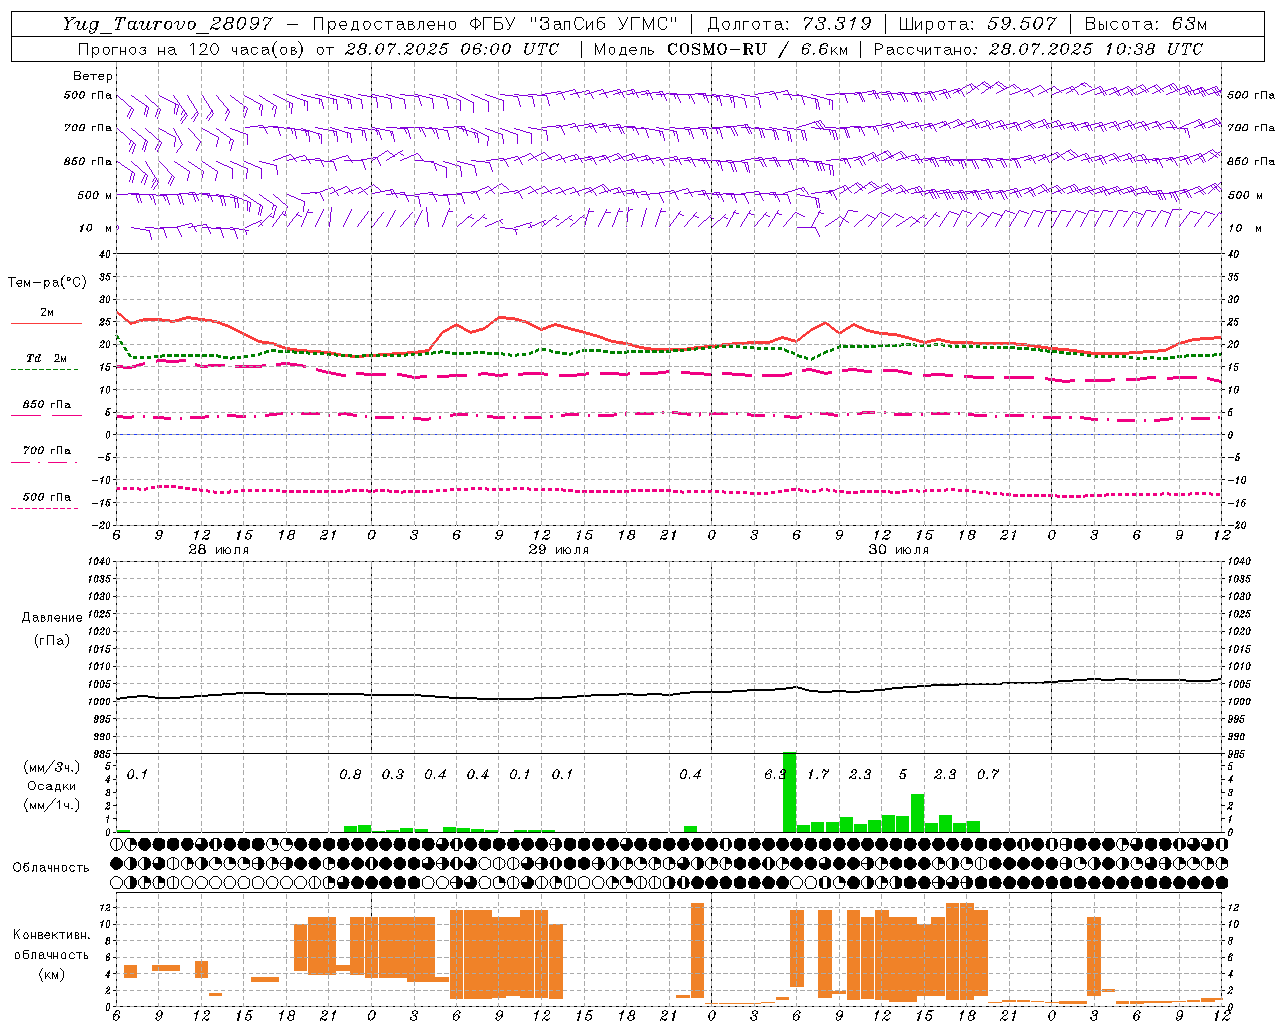The height and width of the screenshot is (1024, 1280).
Task: Select the Тем-ра(°C) panel label
Action: pos(47,283)
